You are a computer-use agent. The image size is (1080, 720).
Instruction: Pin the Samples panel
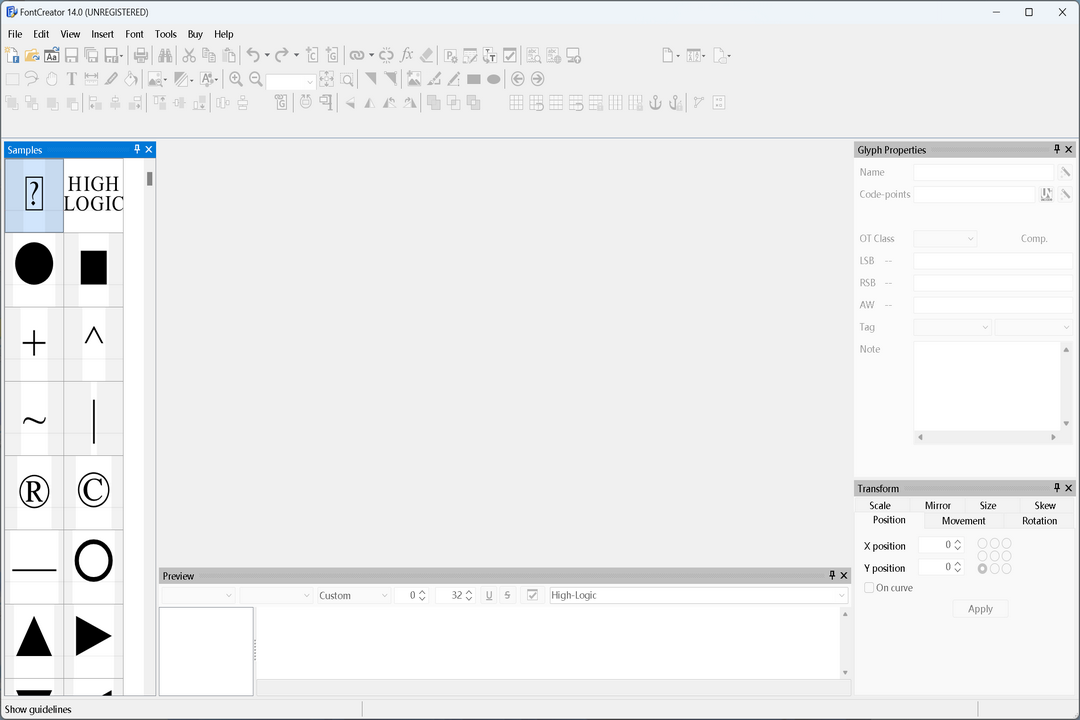coord(137,150)
